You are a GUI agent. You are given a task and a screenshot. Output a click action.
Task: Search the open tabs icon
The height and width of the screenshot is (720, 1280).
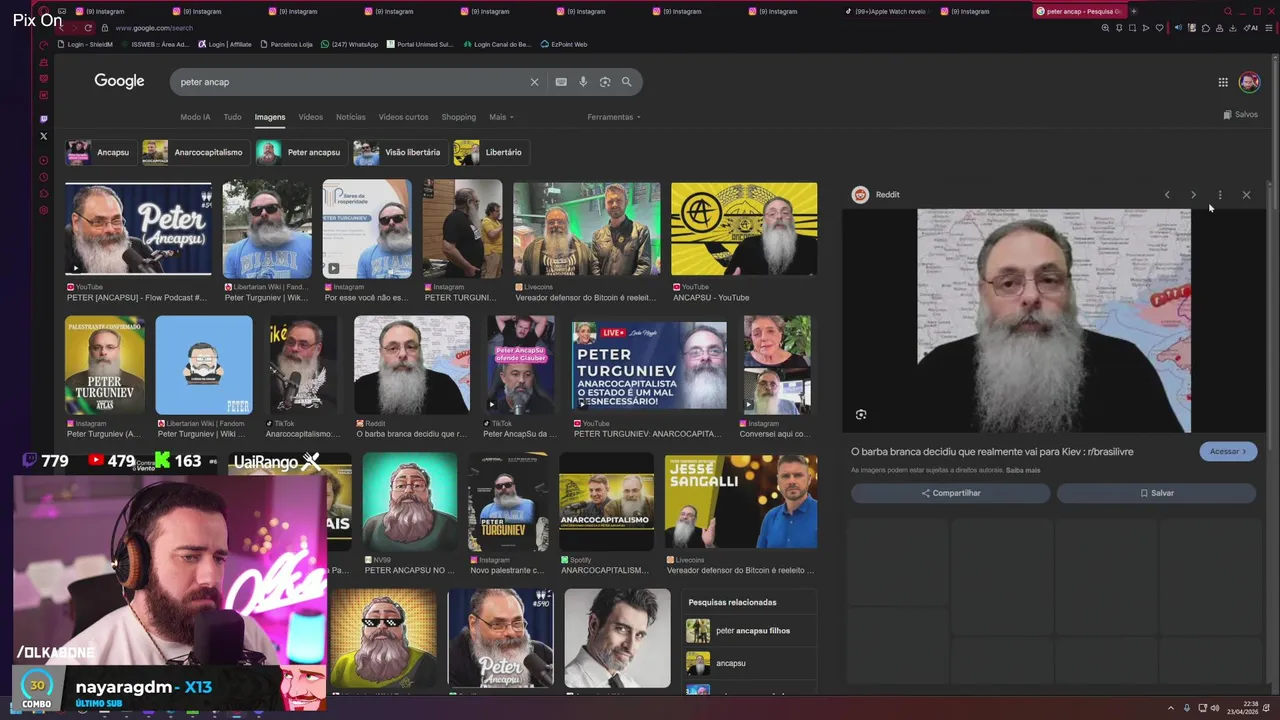click(1229, 11)
